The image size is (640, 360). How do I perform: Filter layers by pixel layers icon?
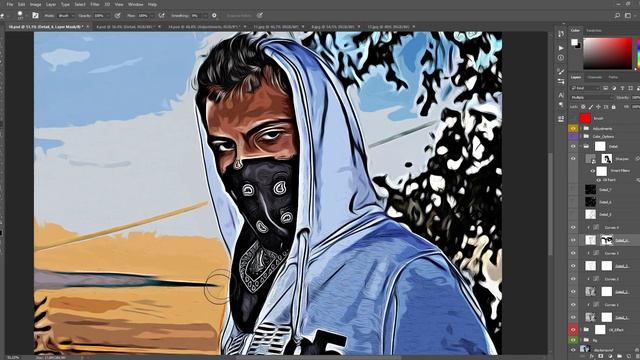click(606, 88)
